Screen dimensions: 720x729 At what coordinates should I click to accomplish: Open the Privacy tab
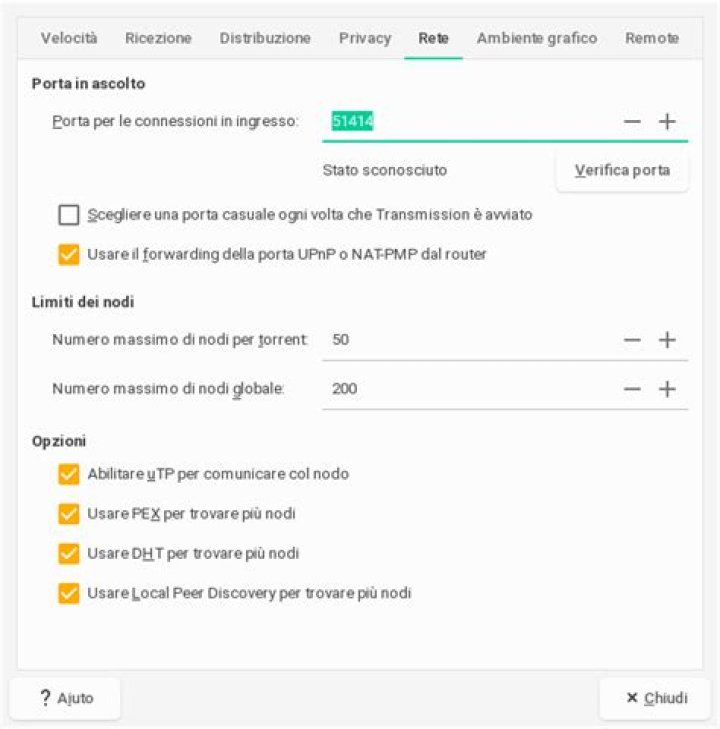365,38
